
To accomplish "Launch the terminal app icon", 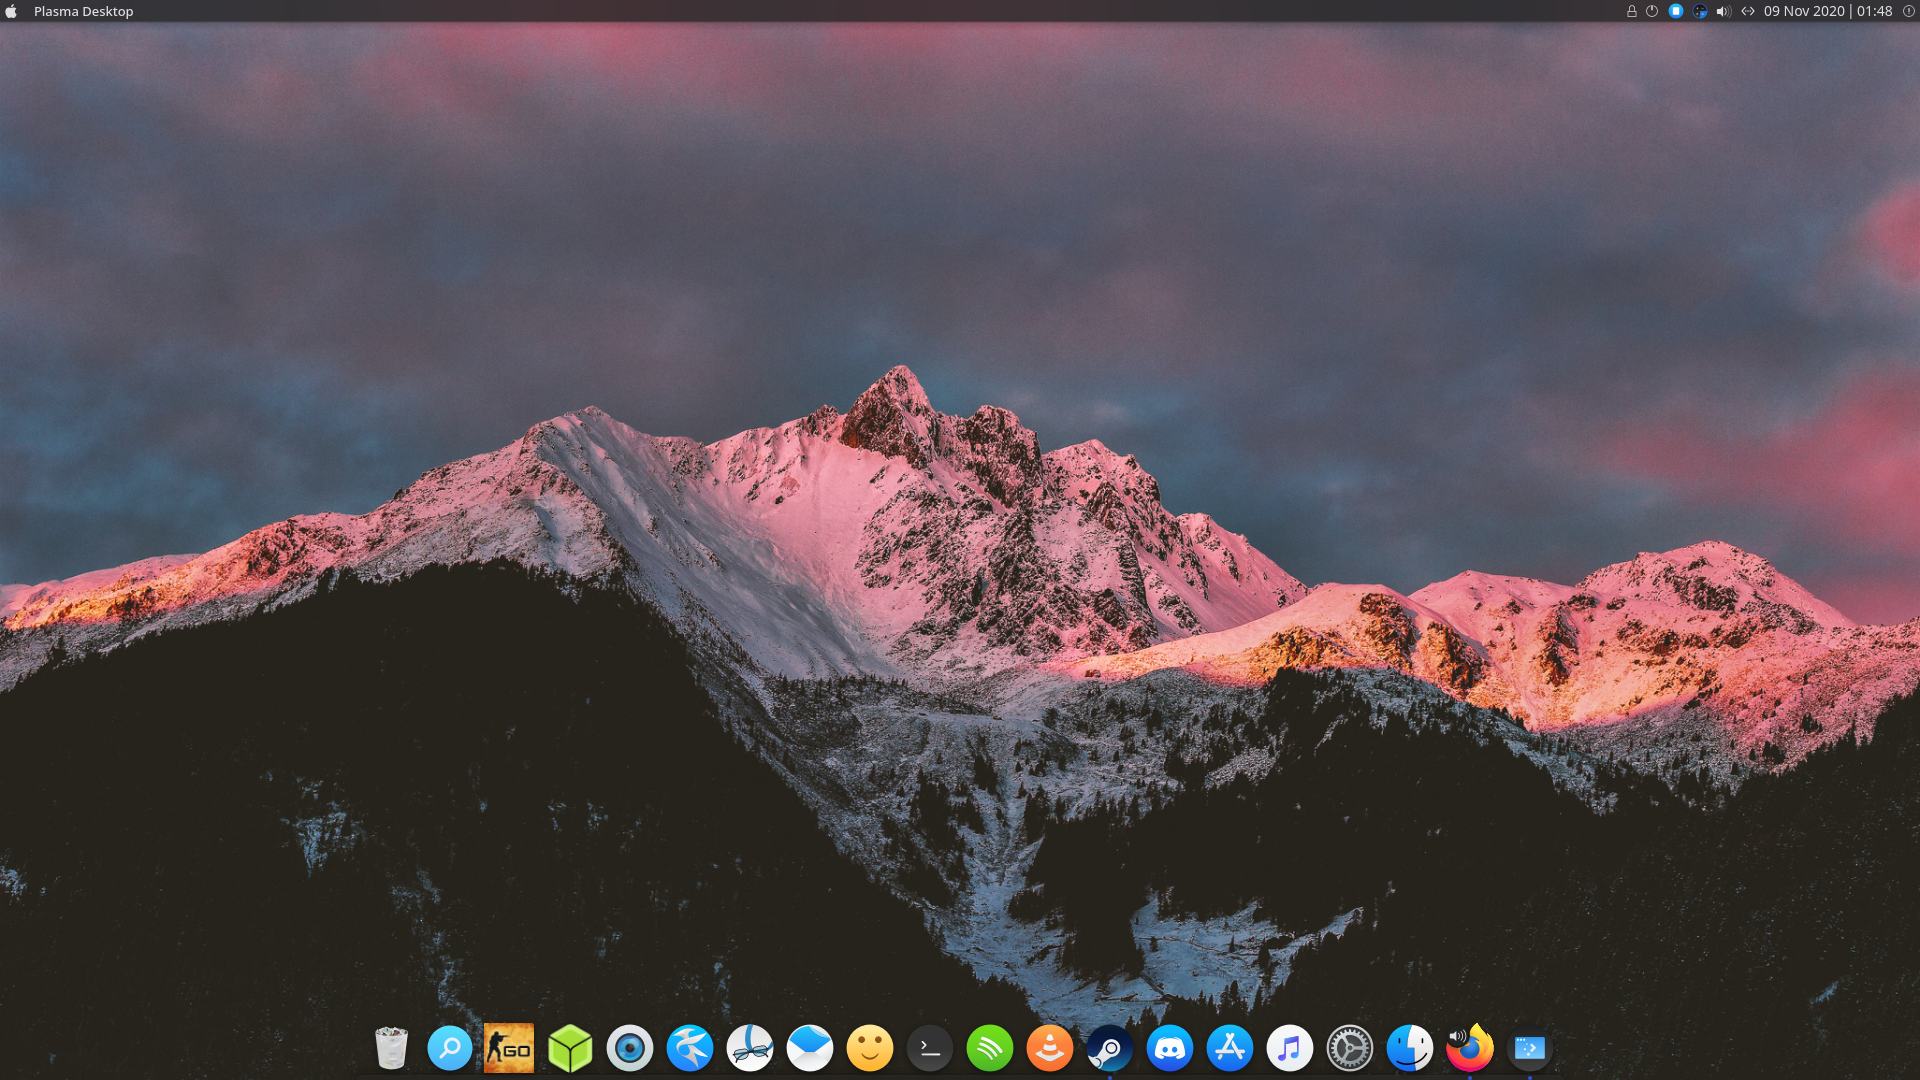I will 929,1049.
